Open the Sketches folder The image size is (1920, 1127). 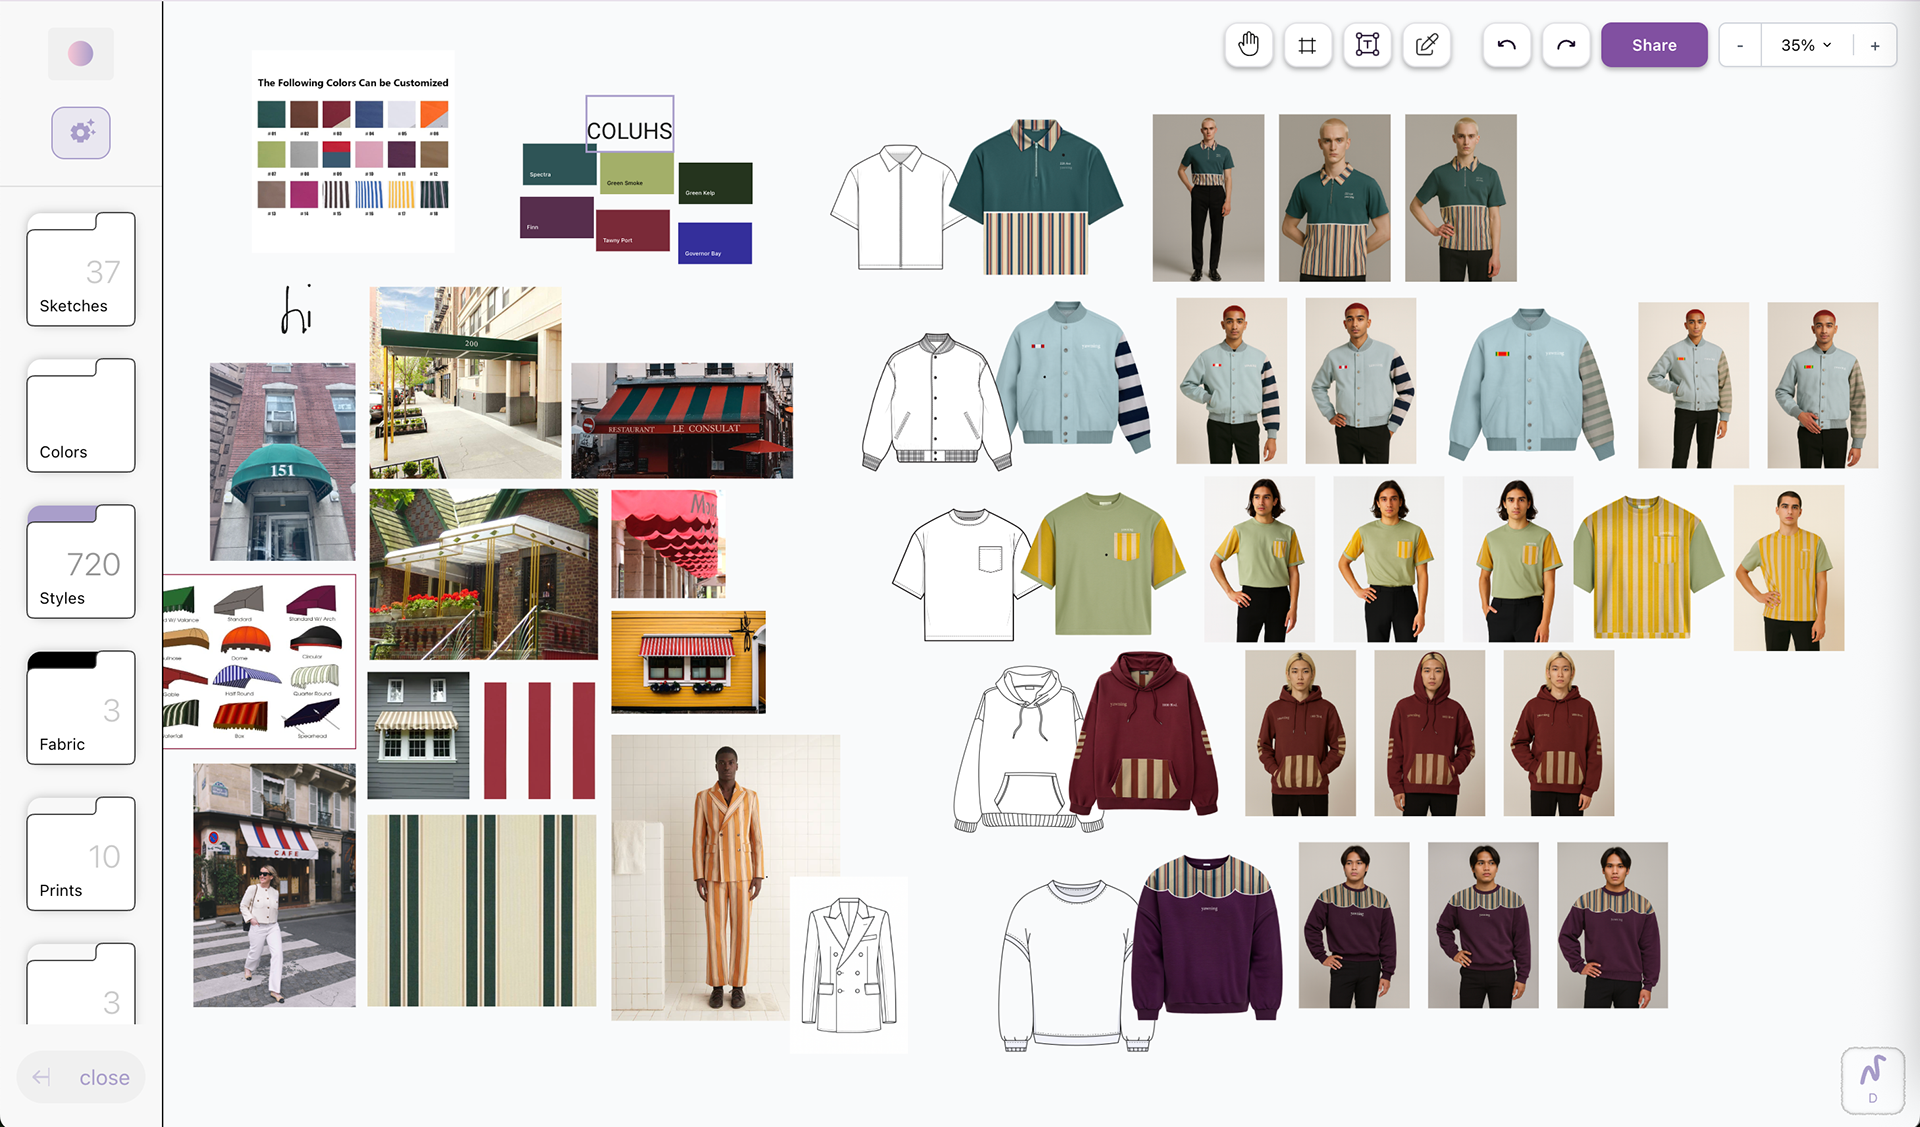81,270
